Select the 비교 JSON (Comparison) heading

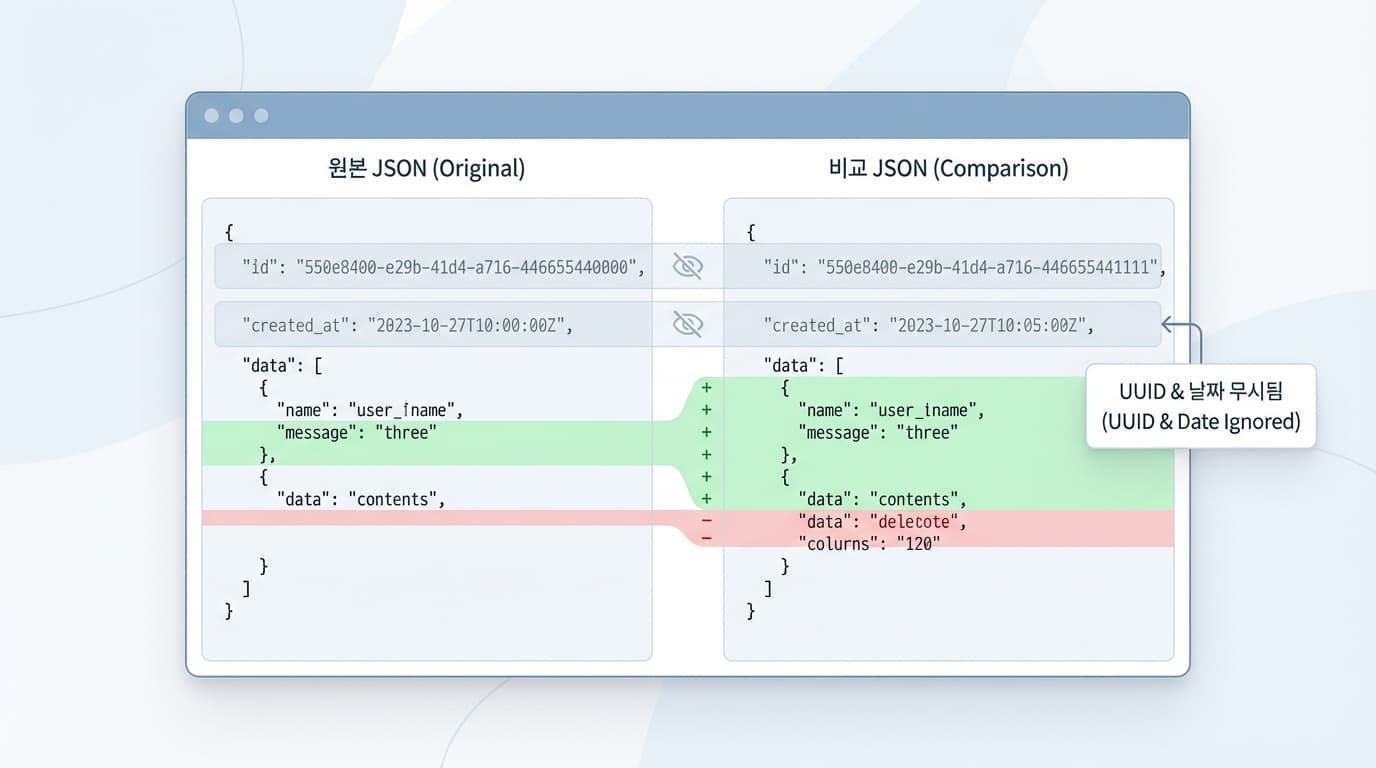pos(948,168)
